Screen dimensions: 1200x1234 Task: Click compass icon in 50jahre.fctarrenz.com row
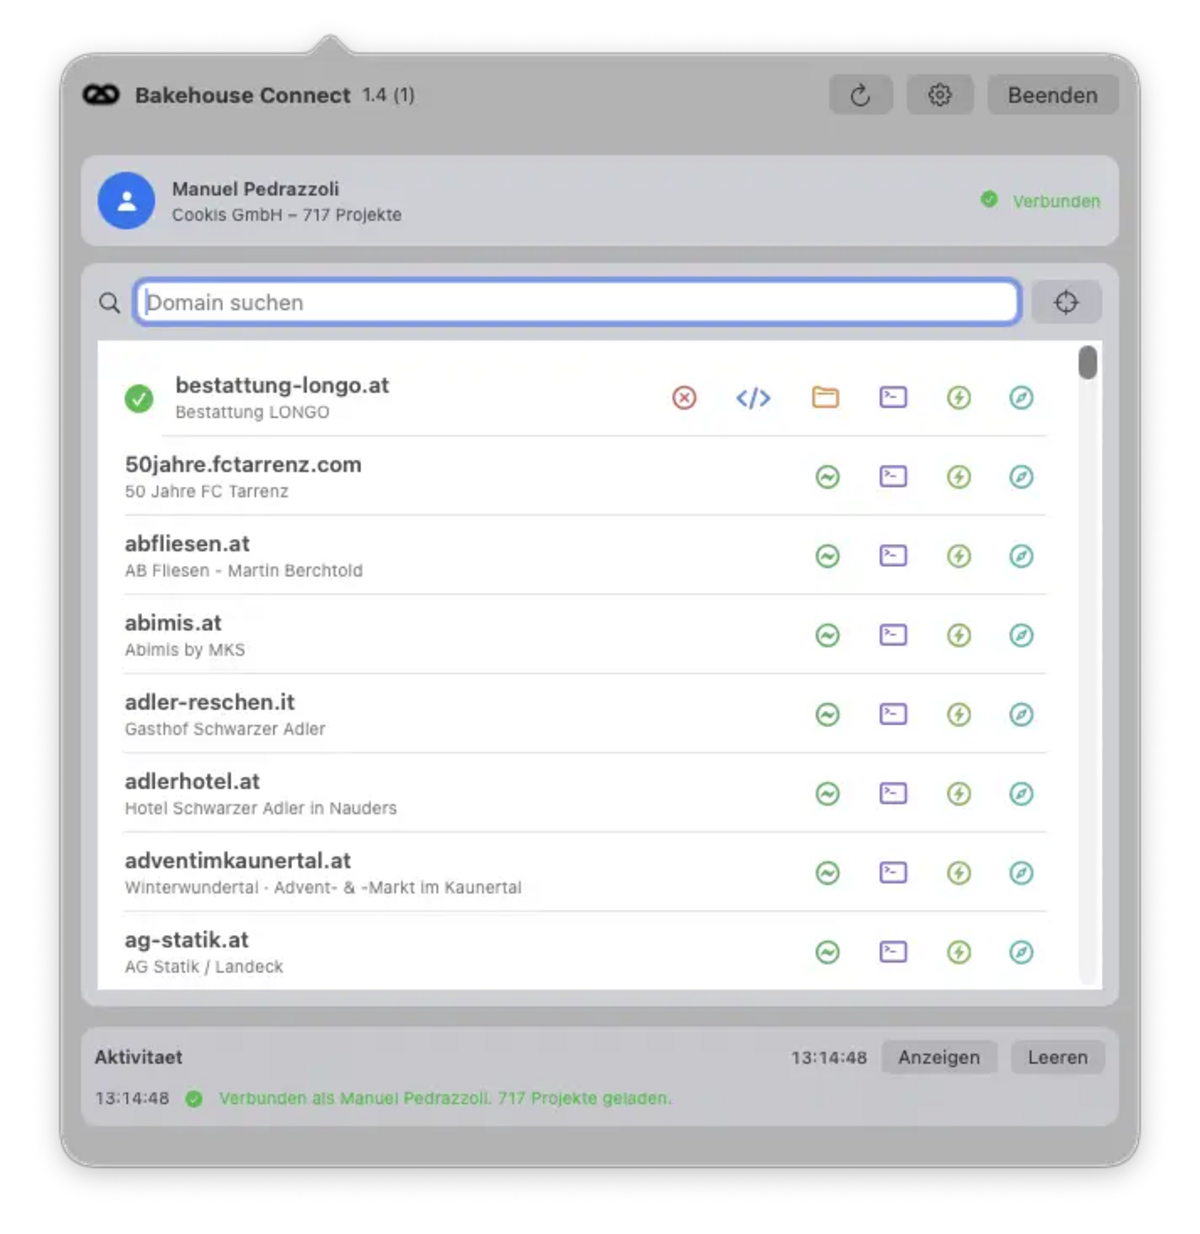click(x=1021, y=477)
